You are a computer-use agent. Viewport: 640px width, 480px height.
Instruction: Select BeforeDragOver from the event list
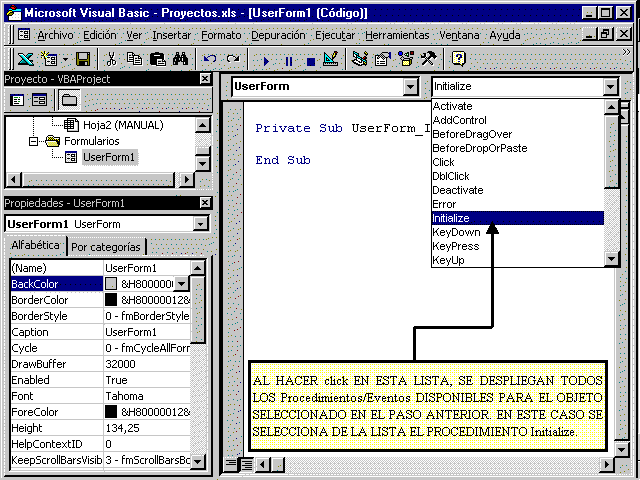tap(518, 134)
